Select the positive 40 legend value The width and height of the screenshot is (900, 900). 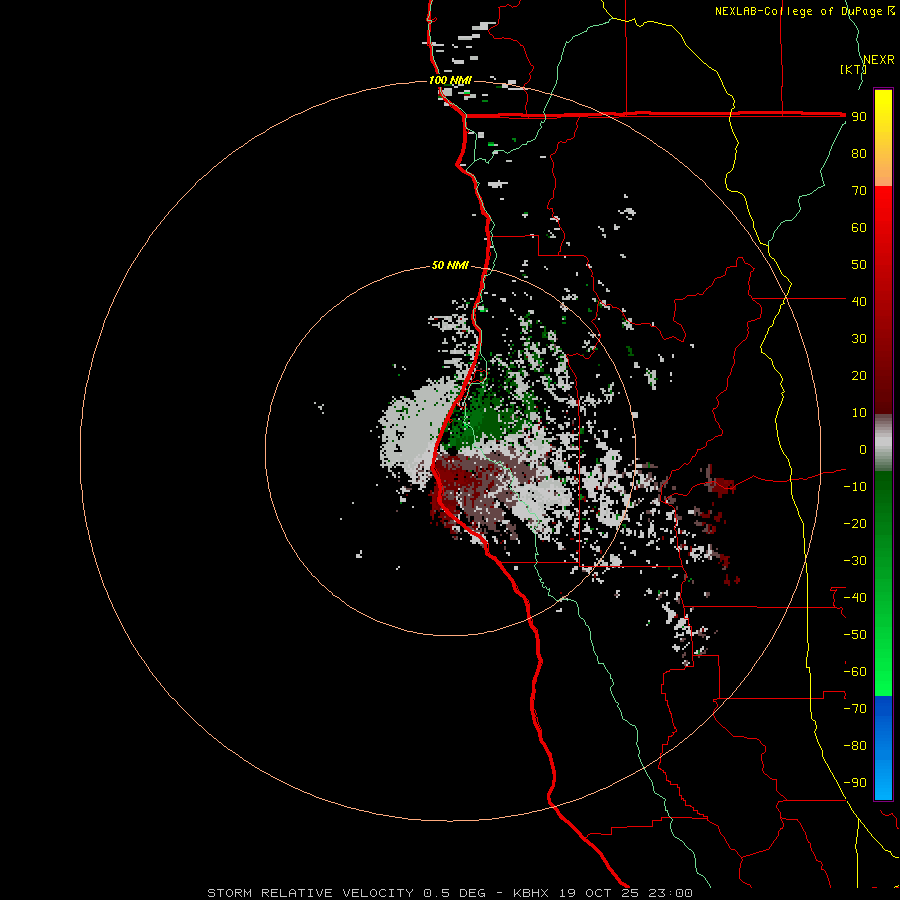[859, 301]
